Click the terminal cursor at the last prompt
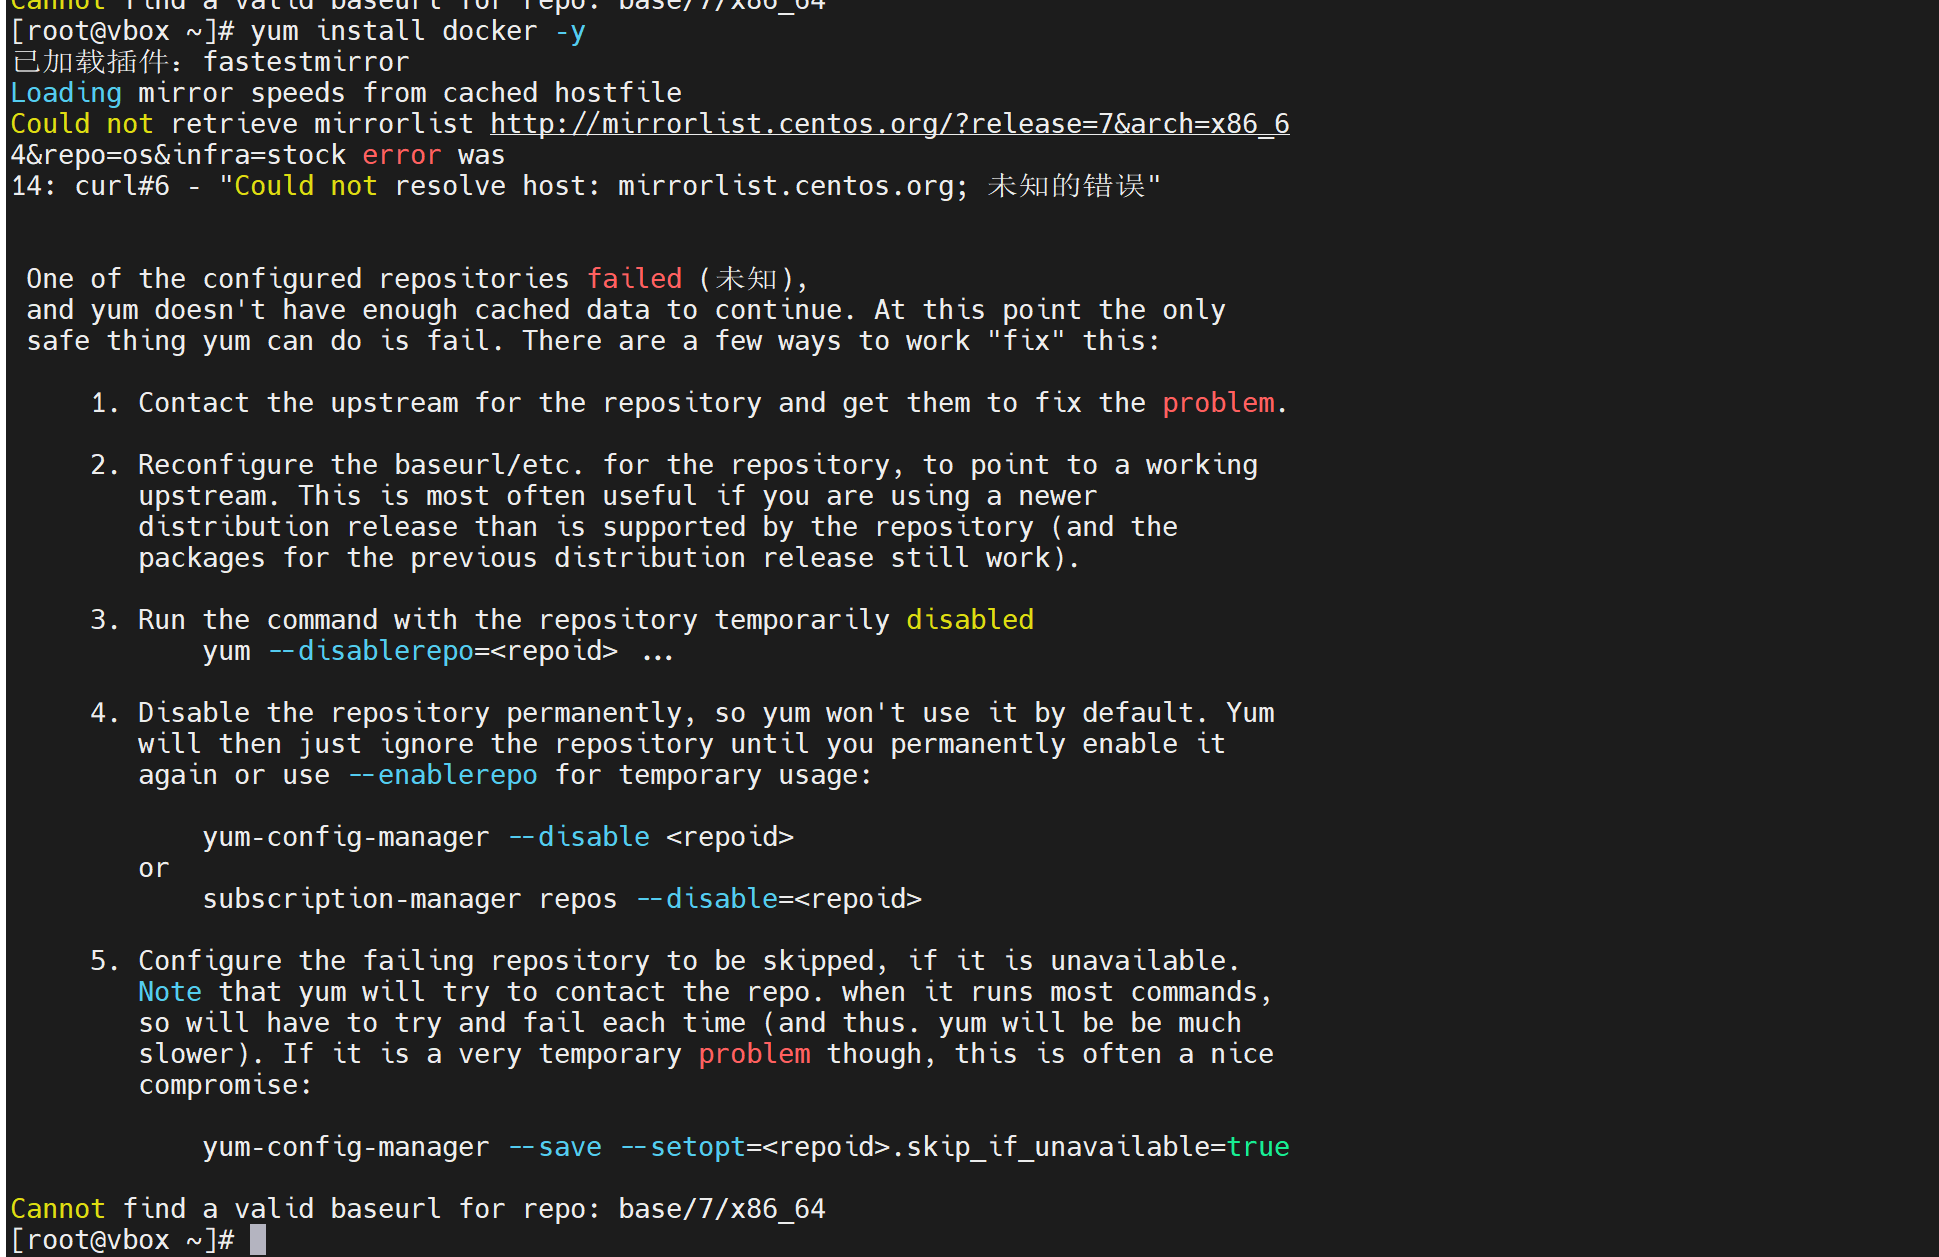This screenshot has height=1257, width=1939. [258, 1240]
